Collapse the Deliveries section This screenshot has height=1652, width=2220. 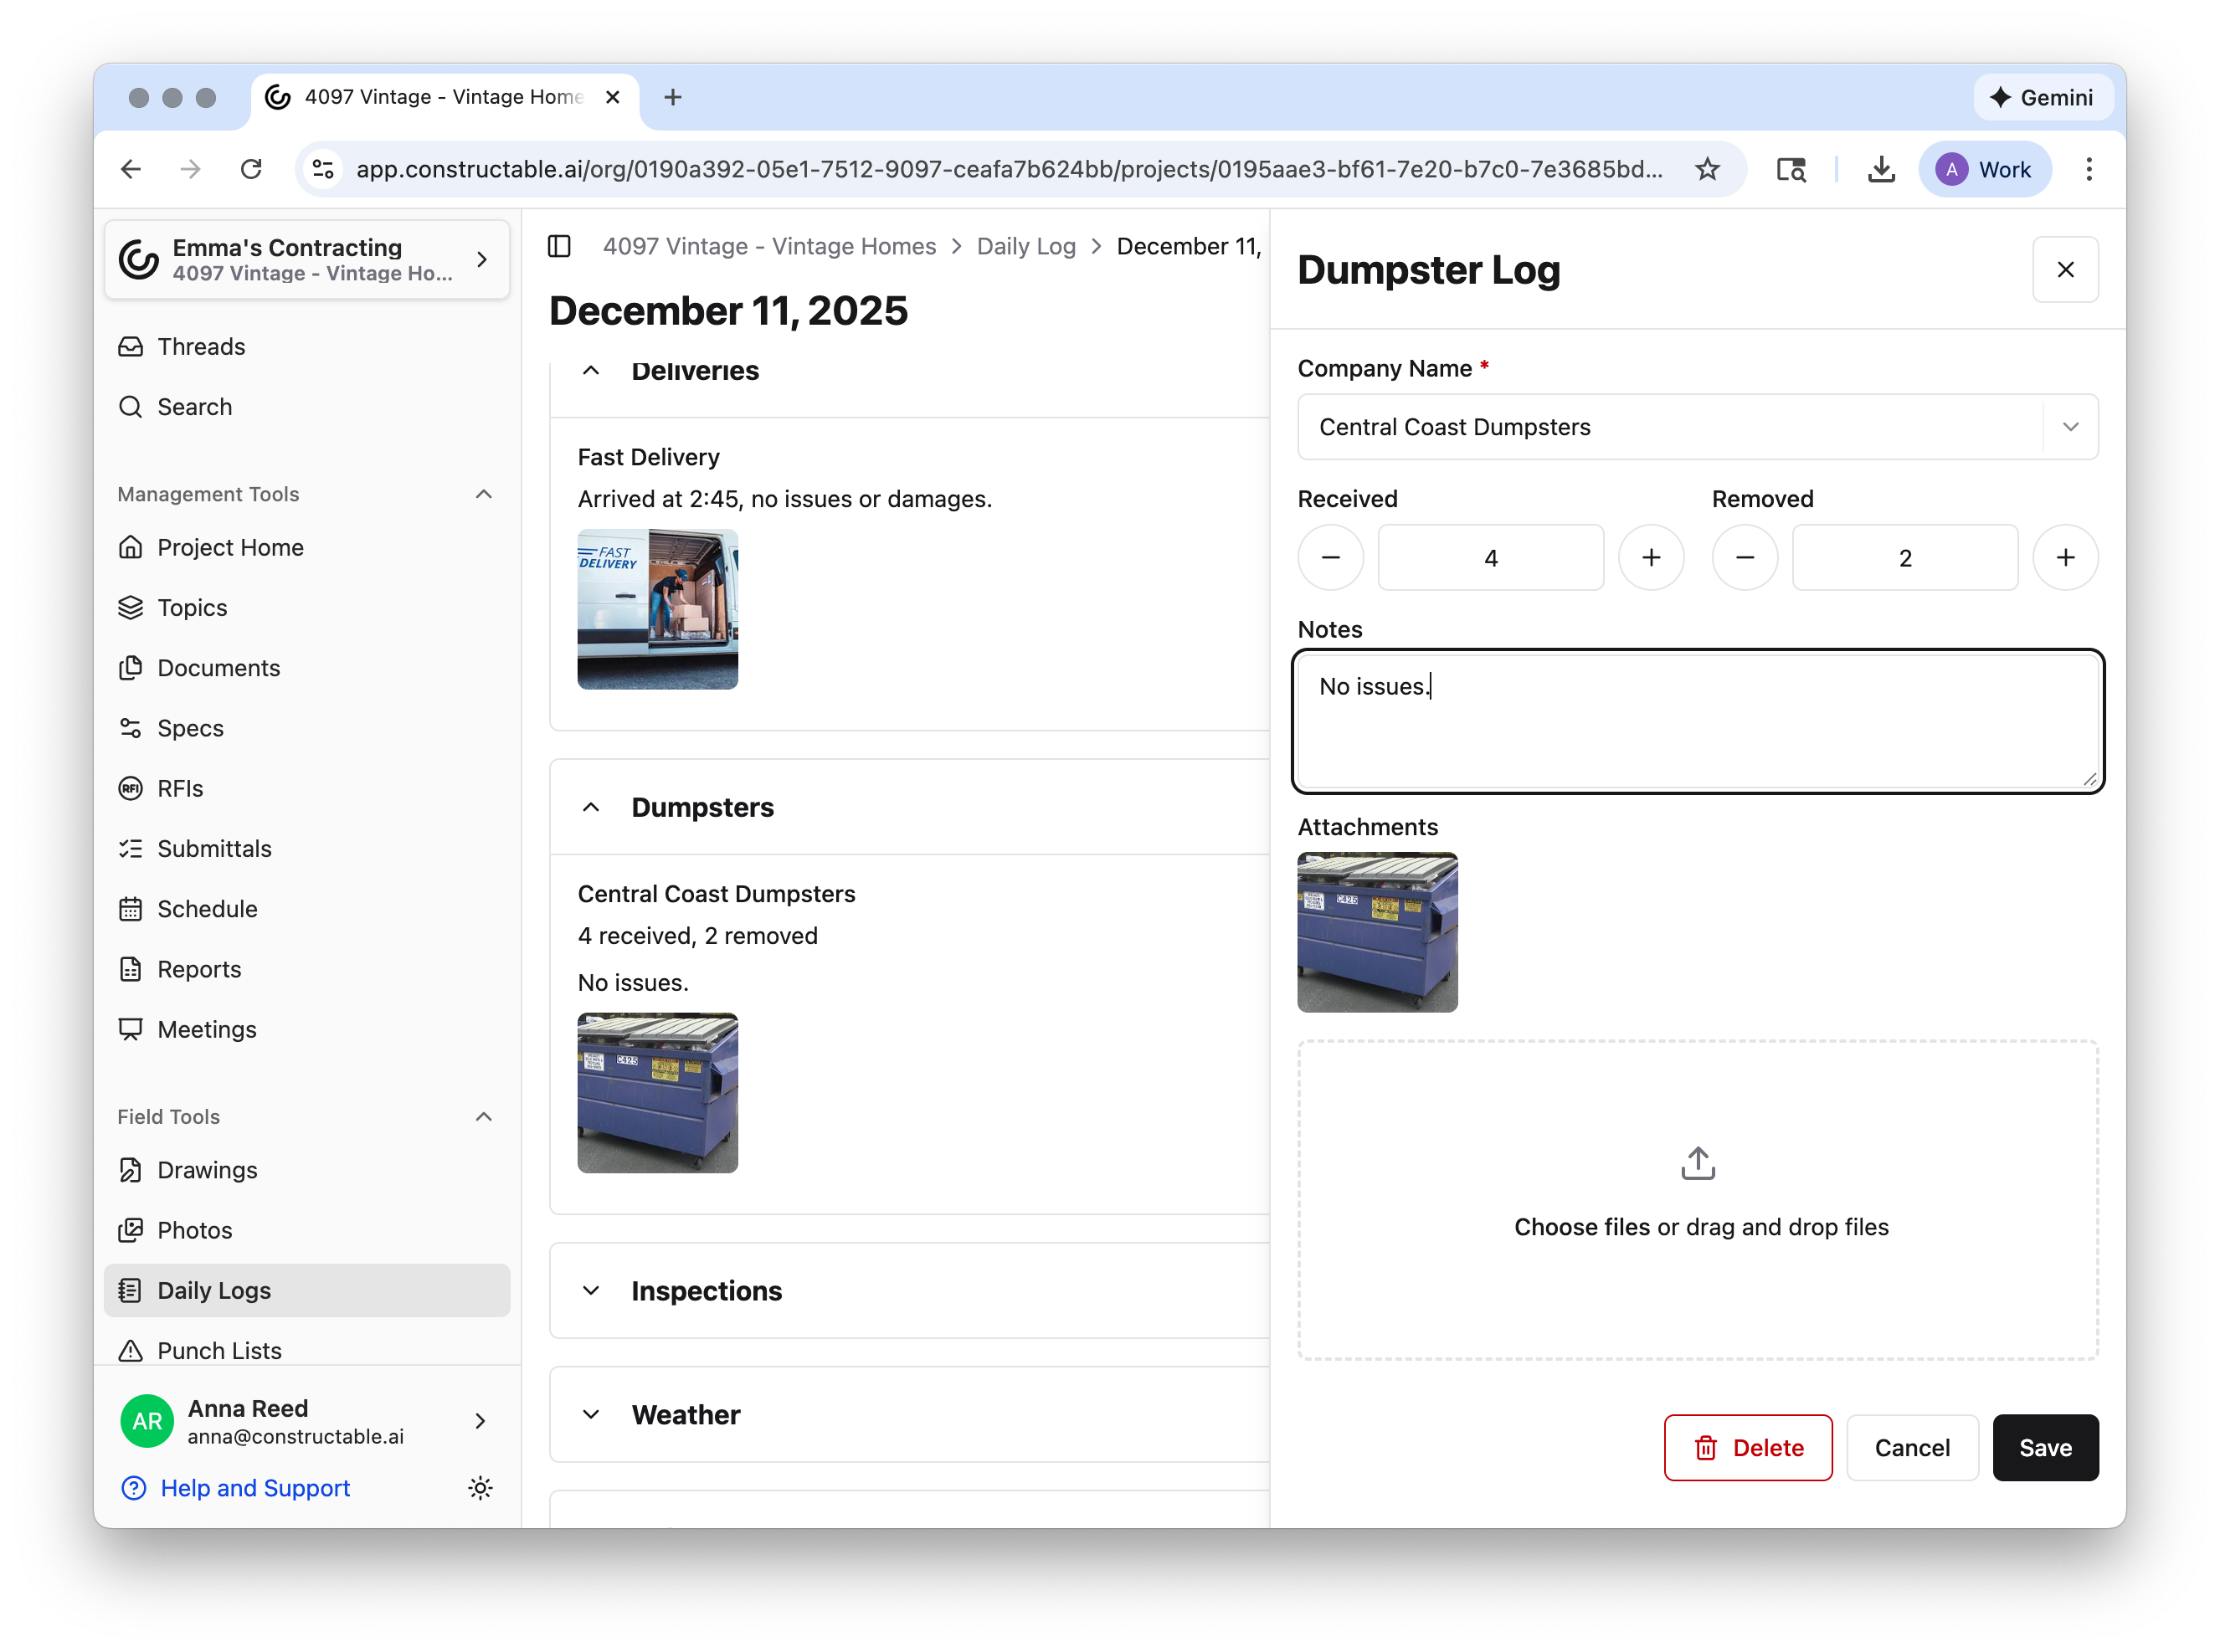coord(591,371)
